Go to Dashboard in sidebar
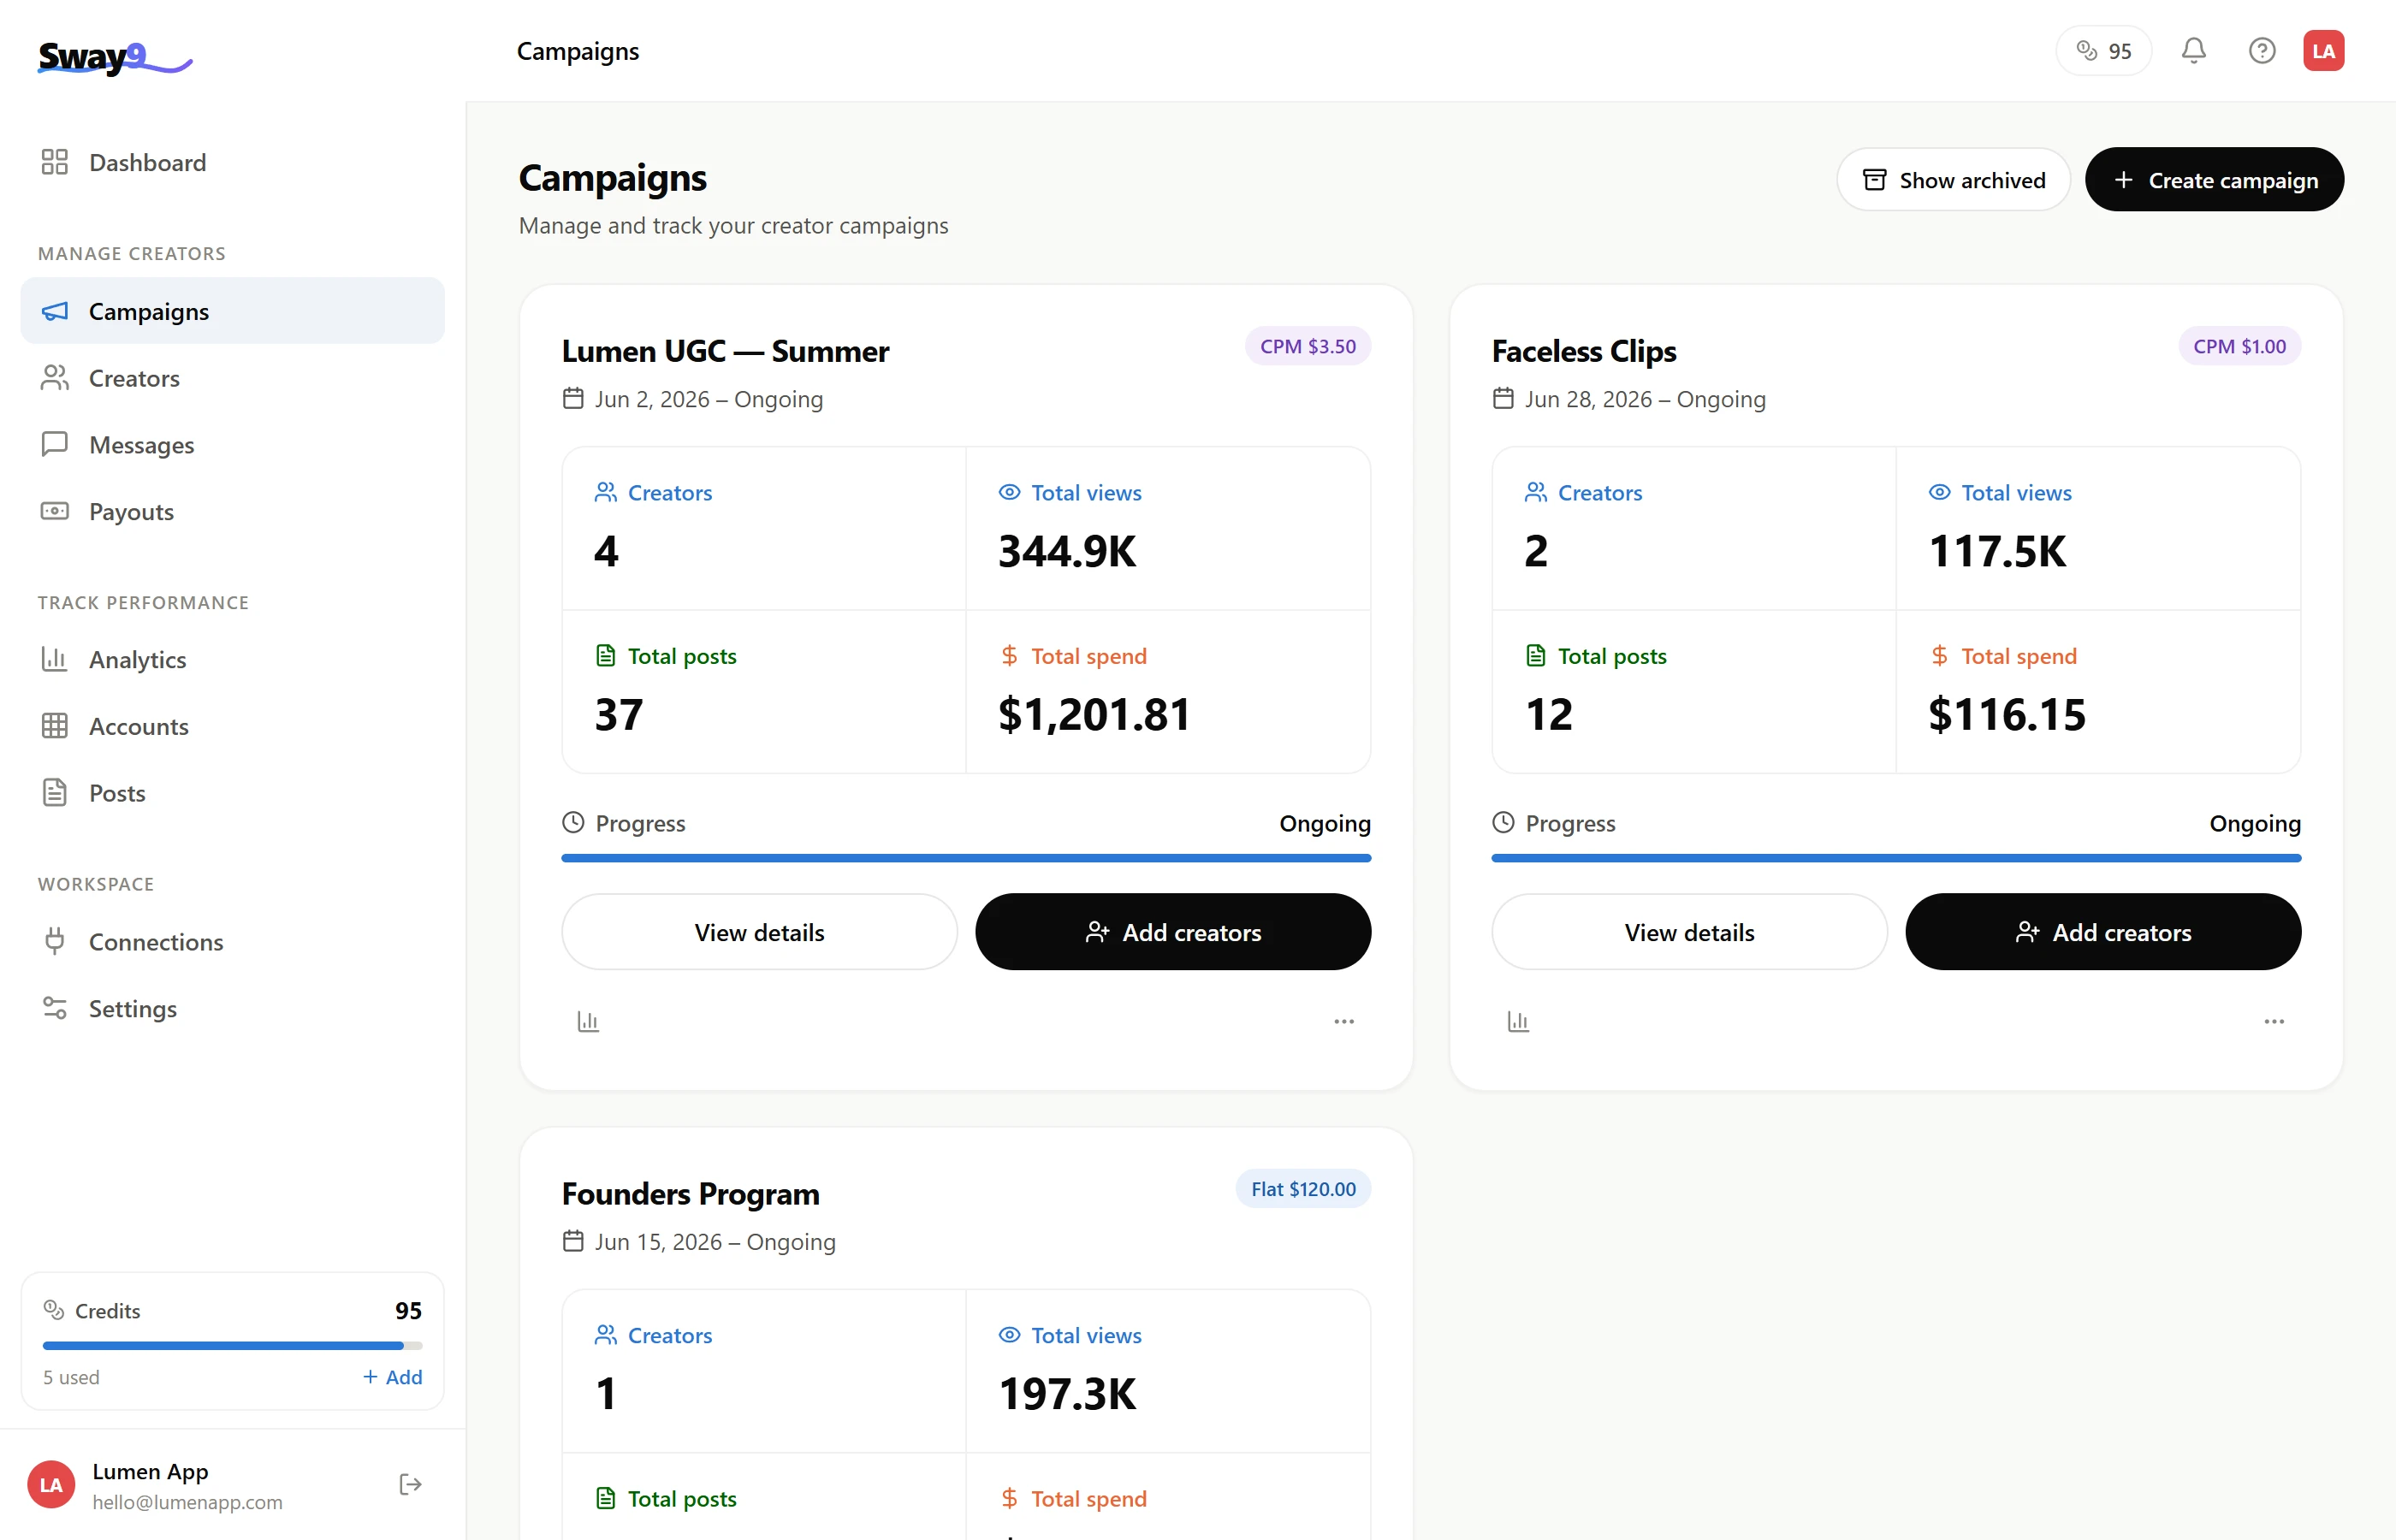This screenshot has height=1540, width=2396. coord(232,163)
